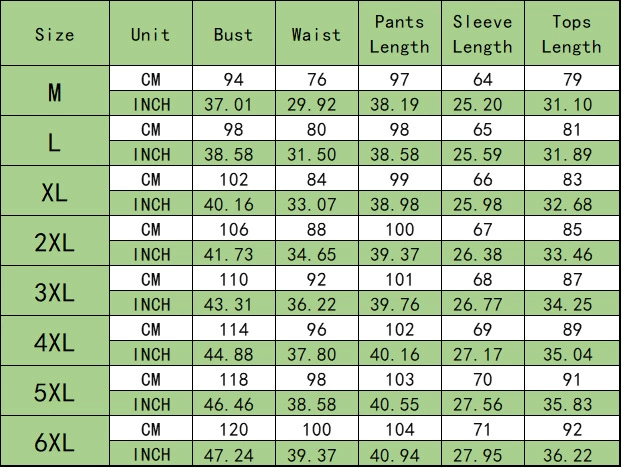Click the Sleeve Length header cell

[x=481, y=34]
